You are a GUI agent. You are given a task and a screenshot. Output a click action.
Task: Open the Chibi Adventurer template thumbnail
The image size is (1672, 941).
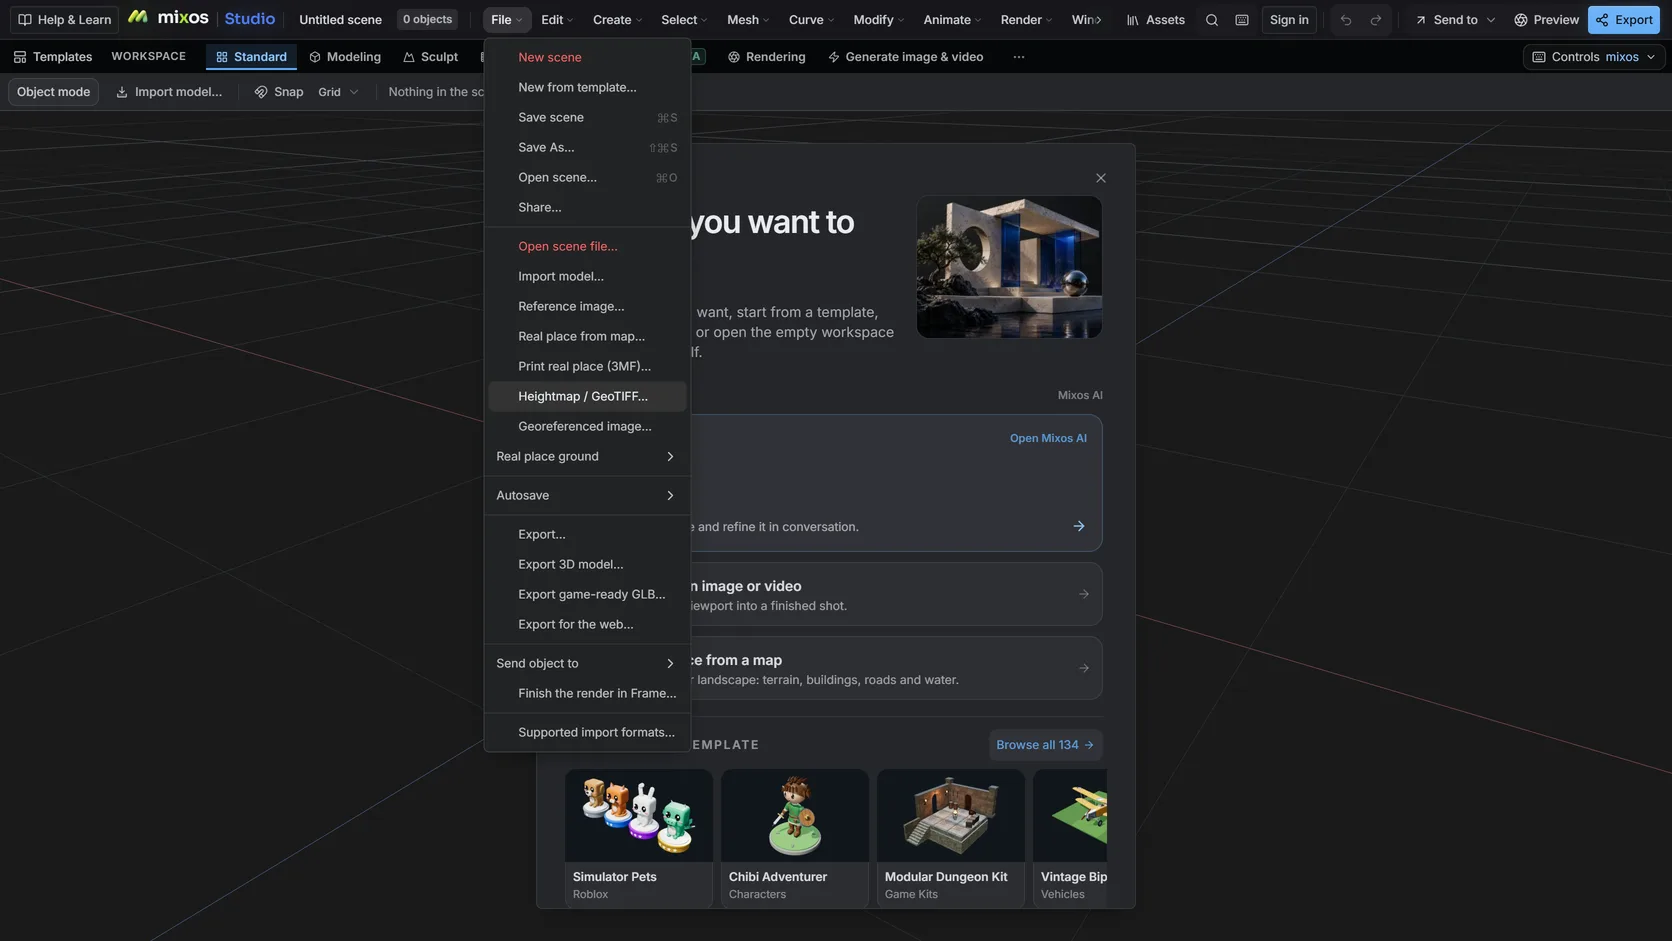click(x=795, y=815)
